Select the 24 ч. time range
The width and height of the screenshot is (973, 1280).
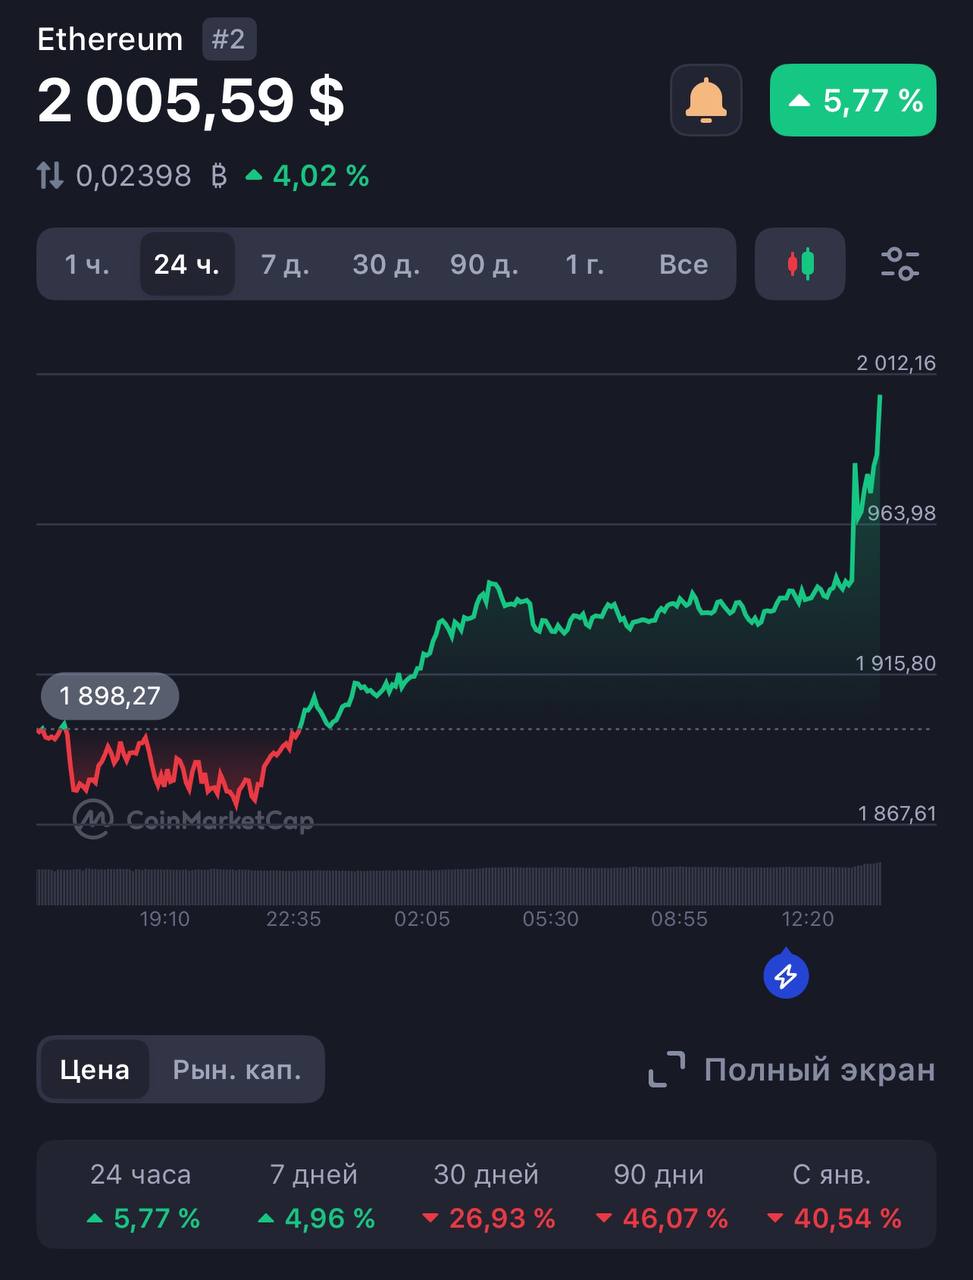[187, 264]
